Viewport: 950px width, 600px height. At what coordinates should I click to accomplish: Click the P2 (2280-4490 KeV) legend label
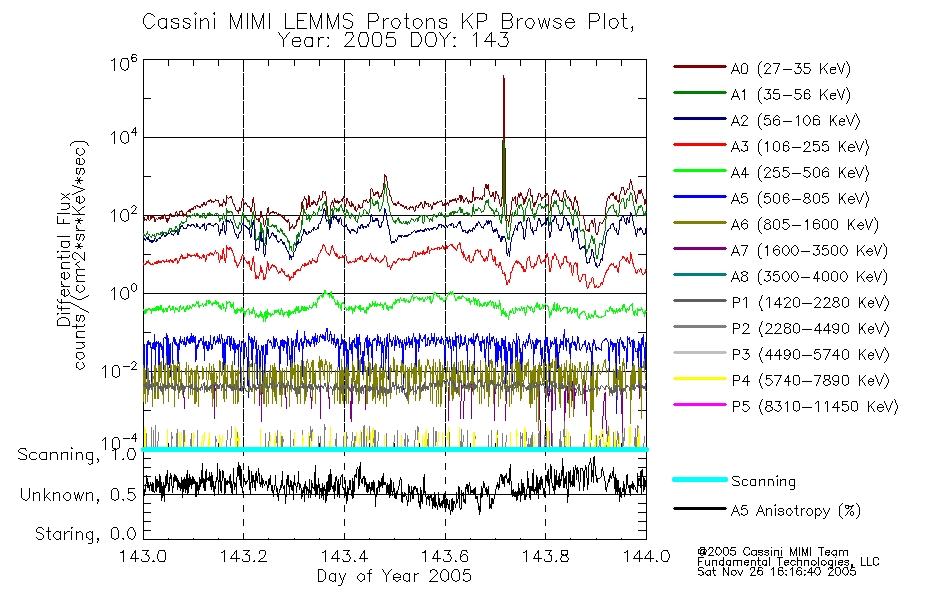[x=810, y=329]
